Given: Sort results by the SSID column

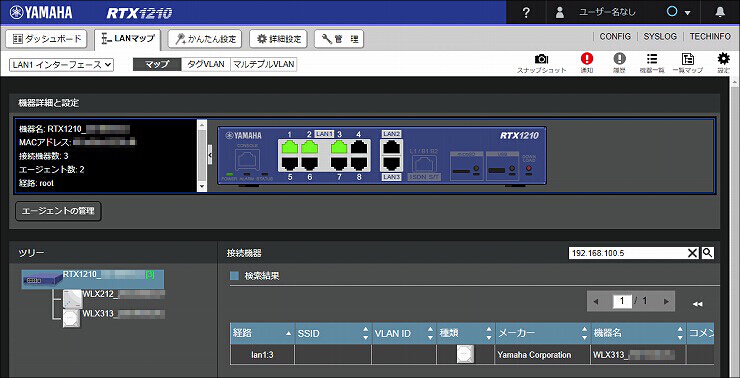Looking at the screenshot, I should pos(333,334).
